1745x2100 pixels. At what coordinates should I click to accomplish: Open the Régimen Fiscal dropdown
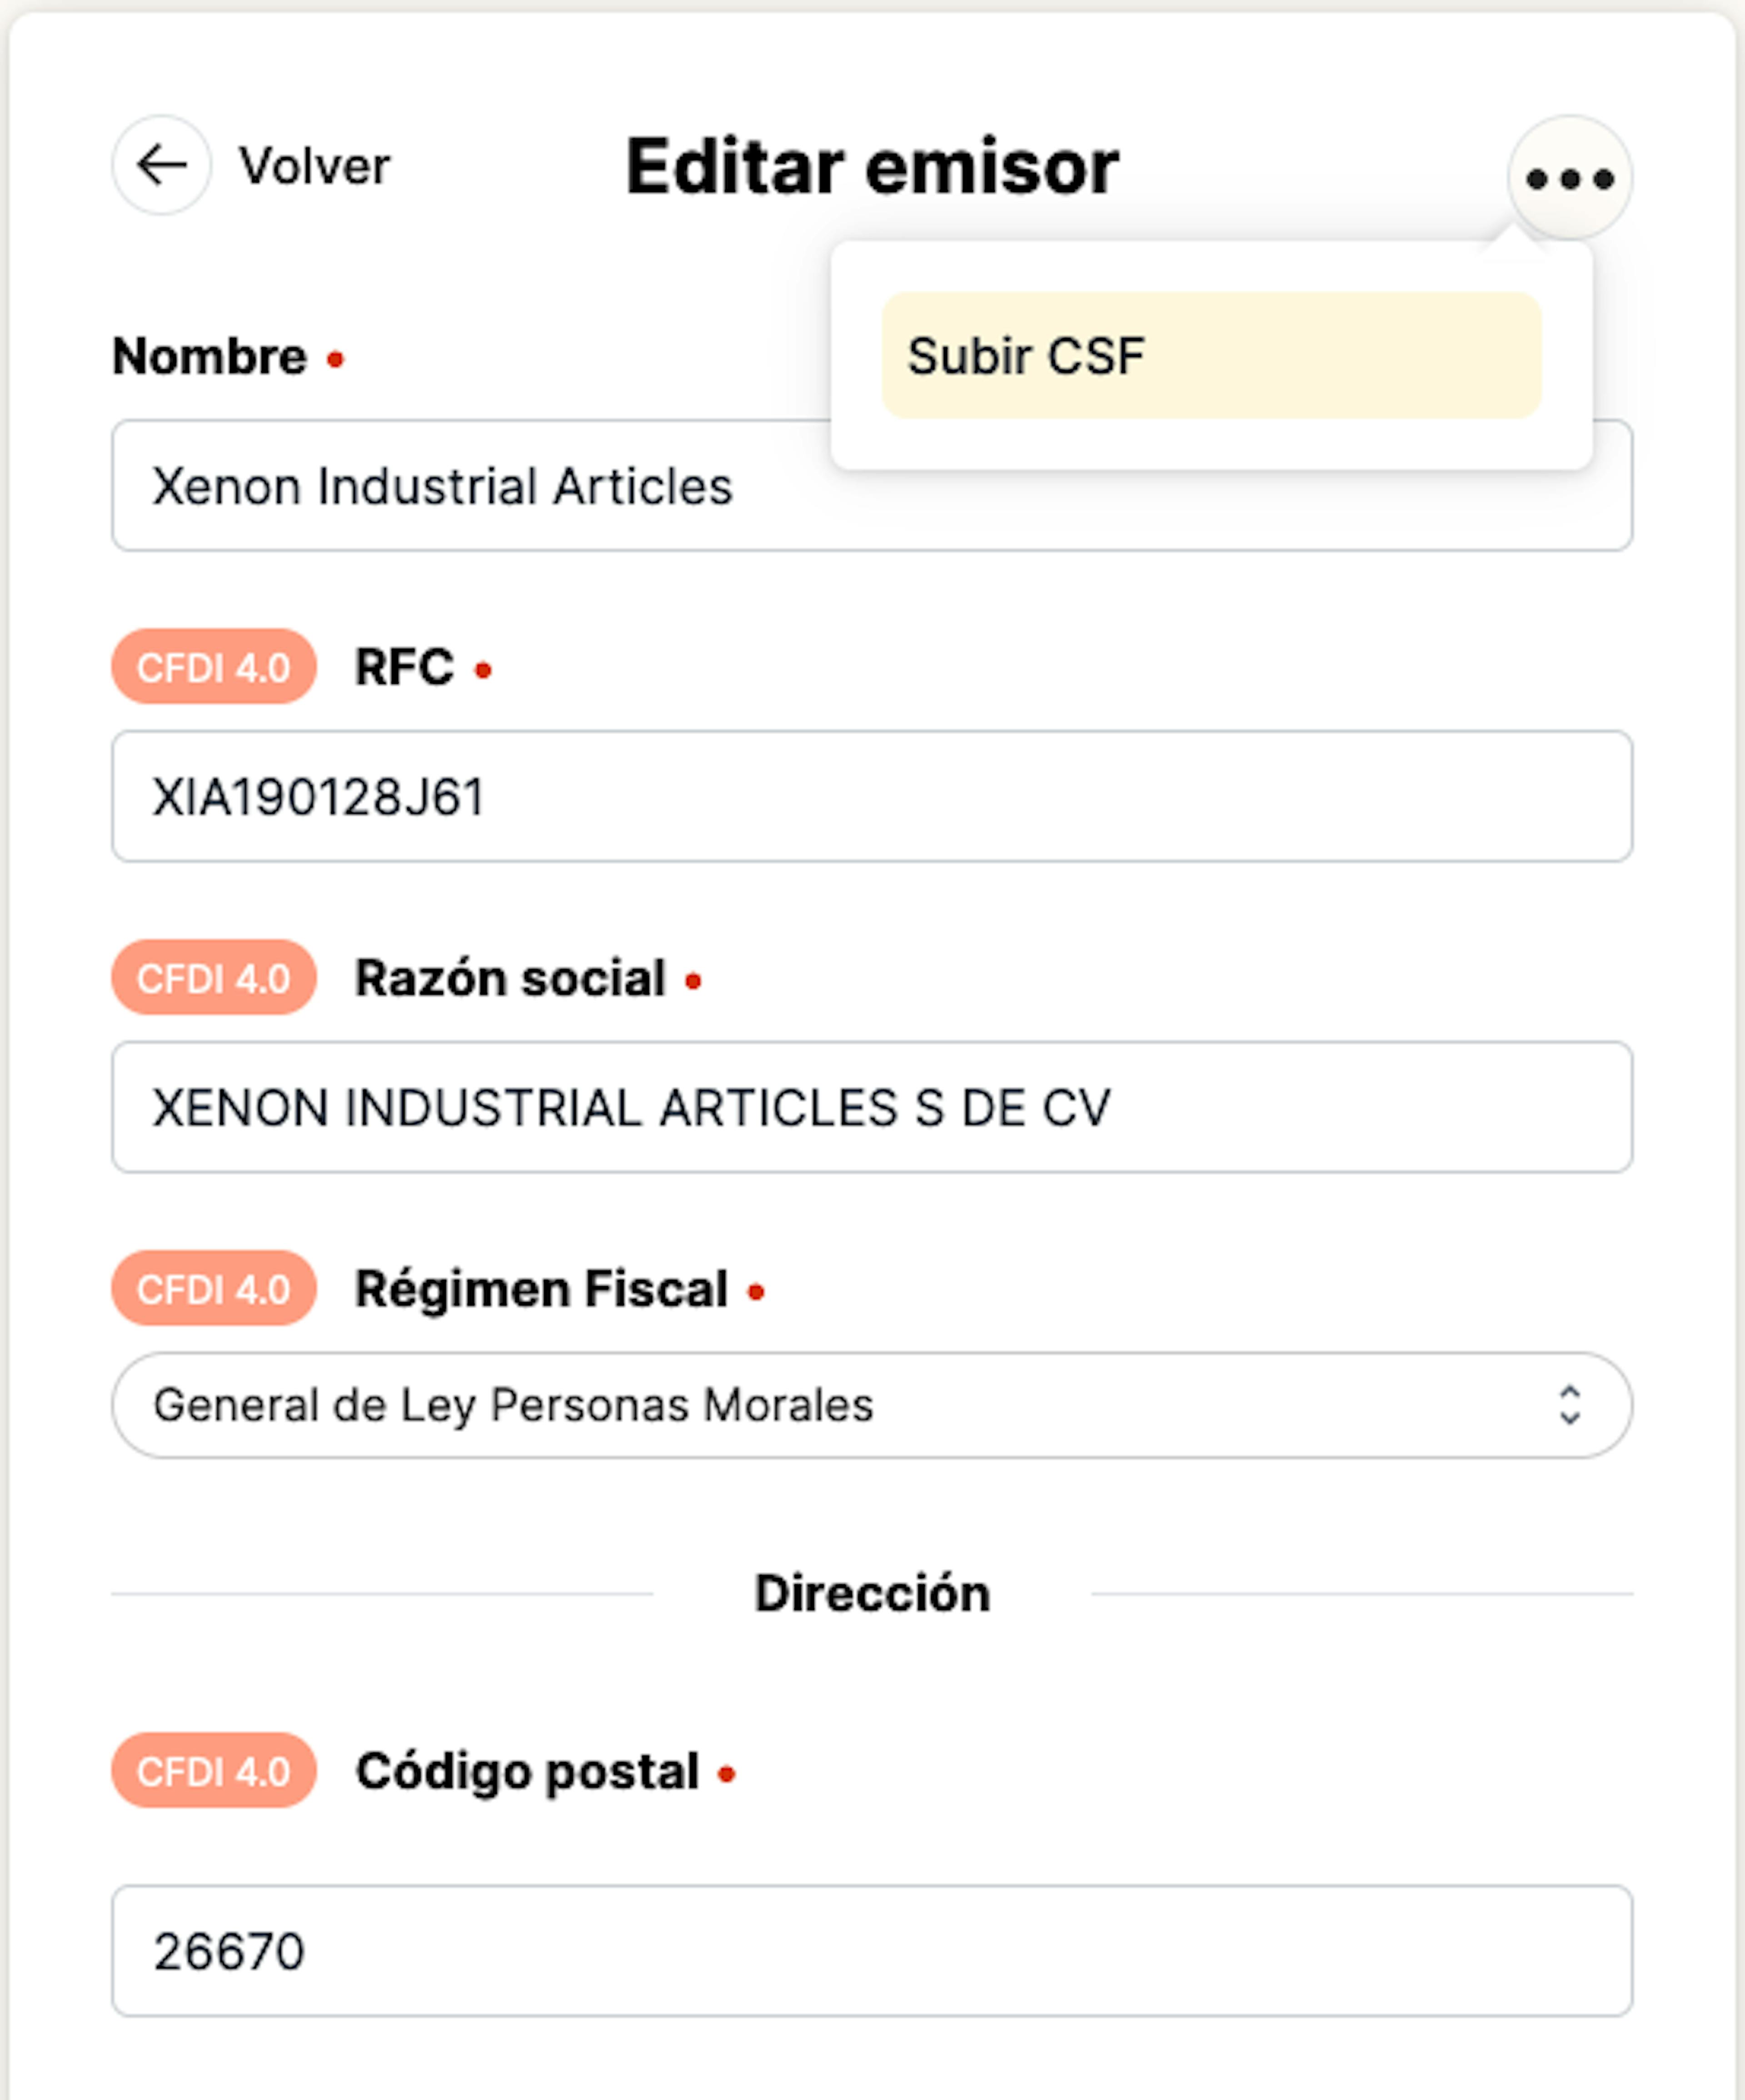coord(872,1405)
